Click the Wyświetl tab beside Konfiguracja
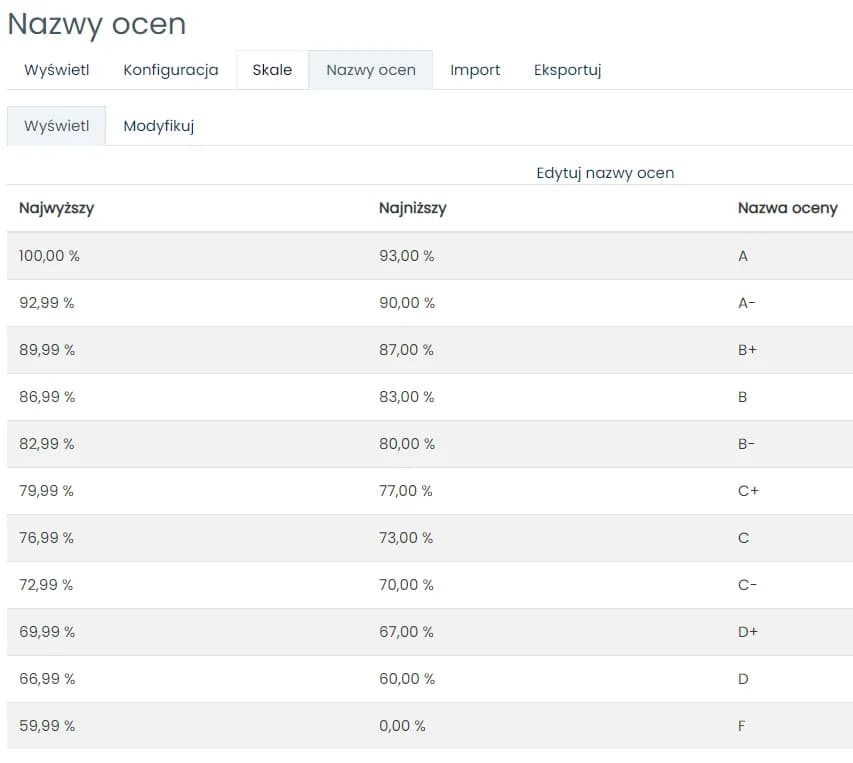This screenshot has width=853, height=763. pos(57,70)
